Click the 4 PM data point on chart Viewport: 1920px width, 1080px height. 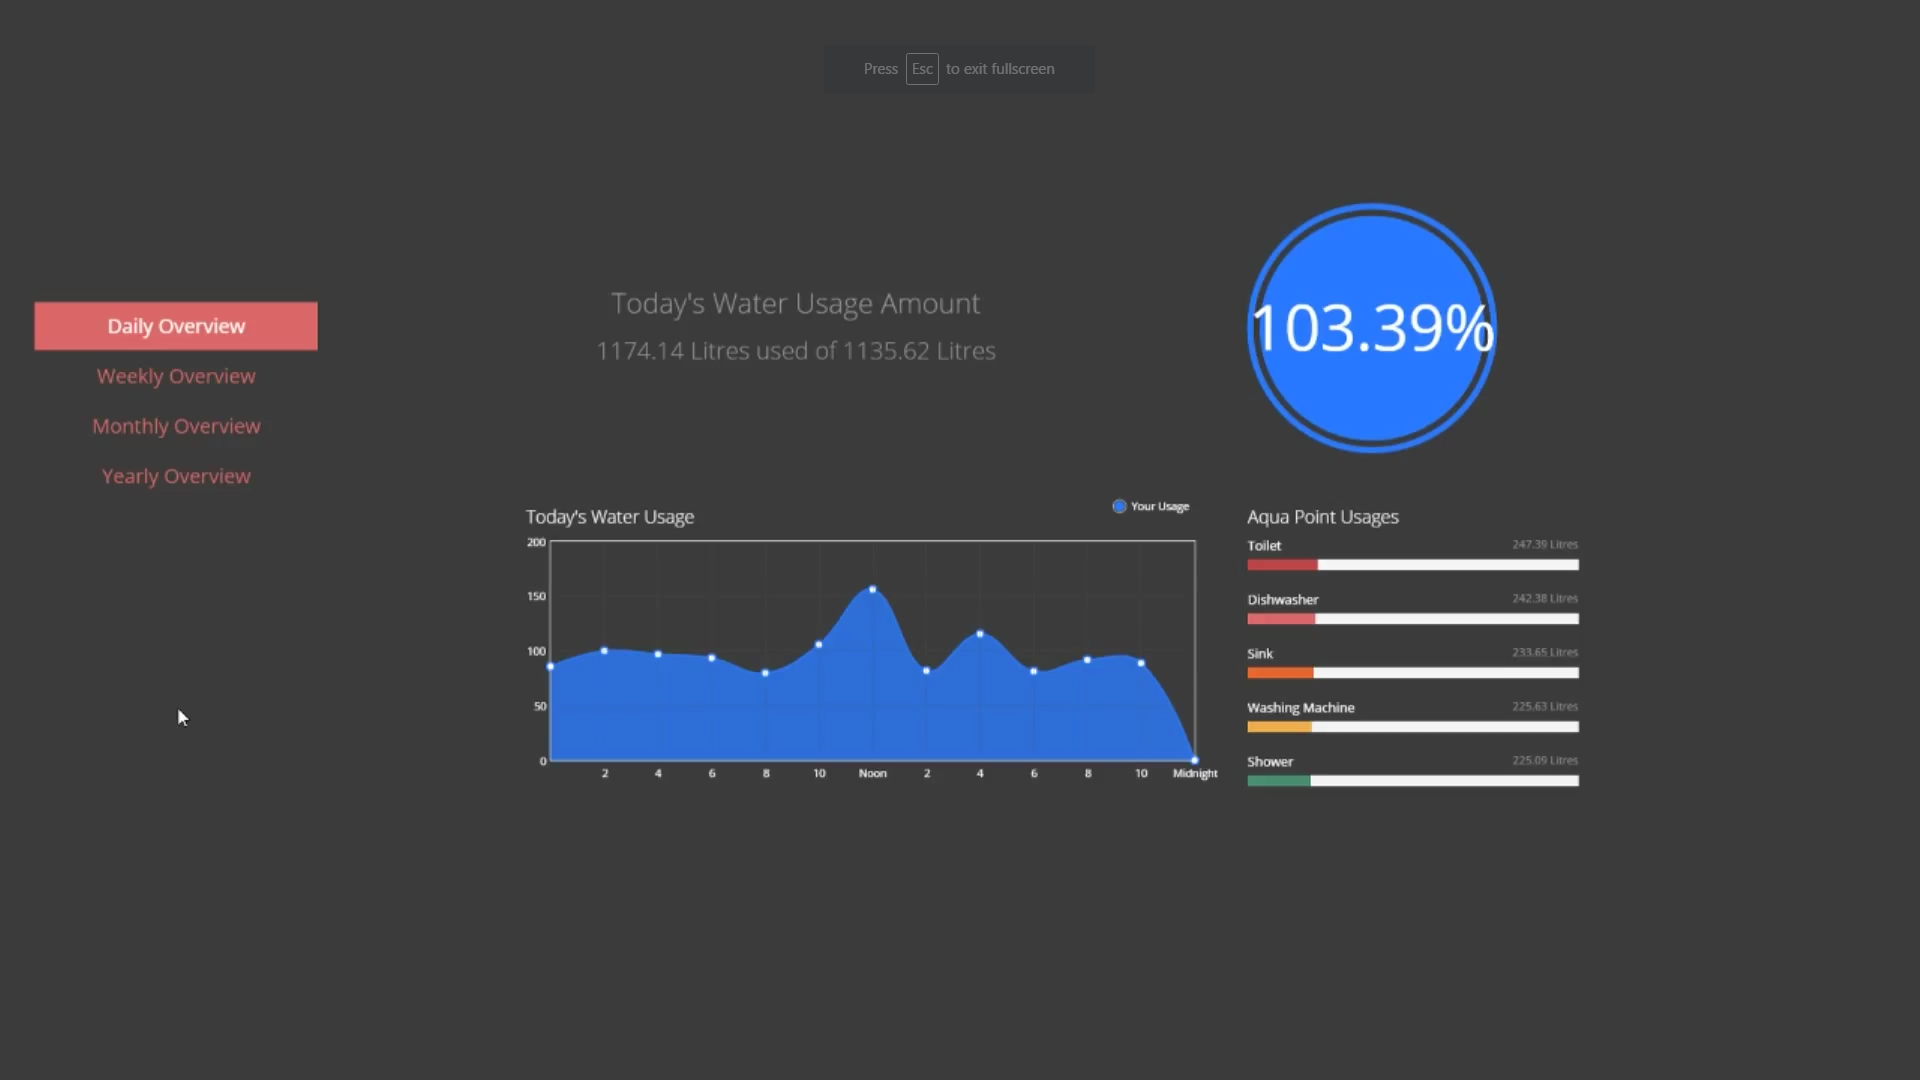coord(980,634)
